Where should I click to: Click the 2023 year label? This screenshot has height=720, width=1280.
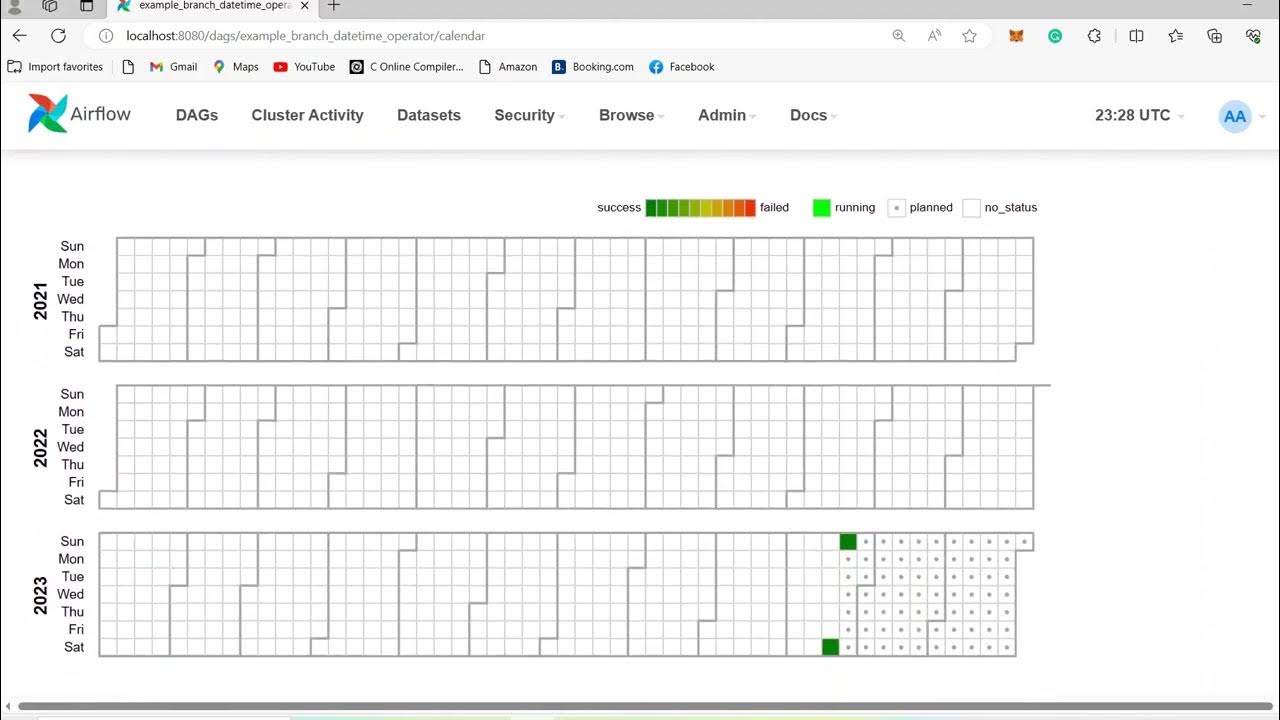click(x=41, y=595)
